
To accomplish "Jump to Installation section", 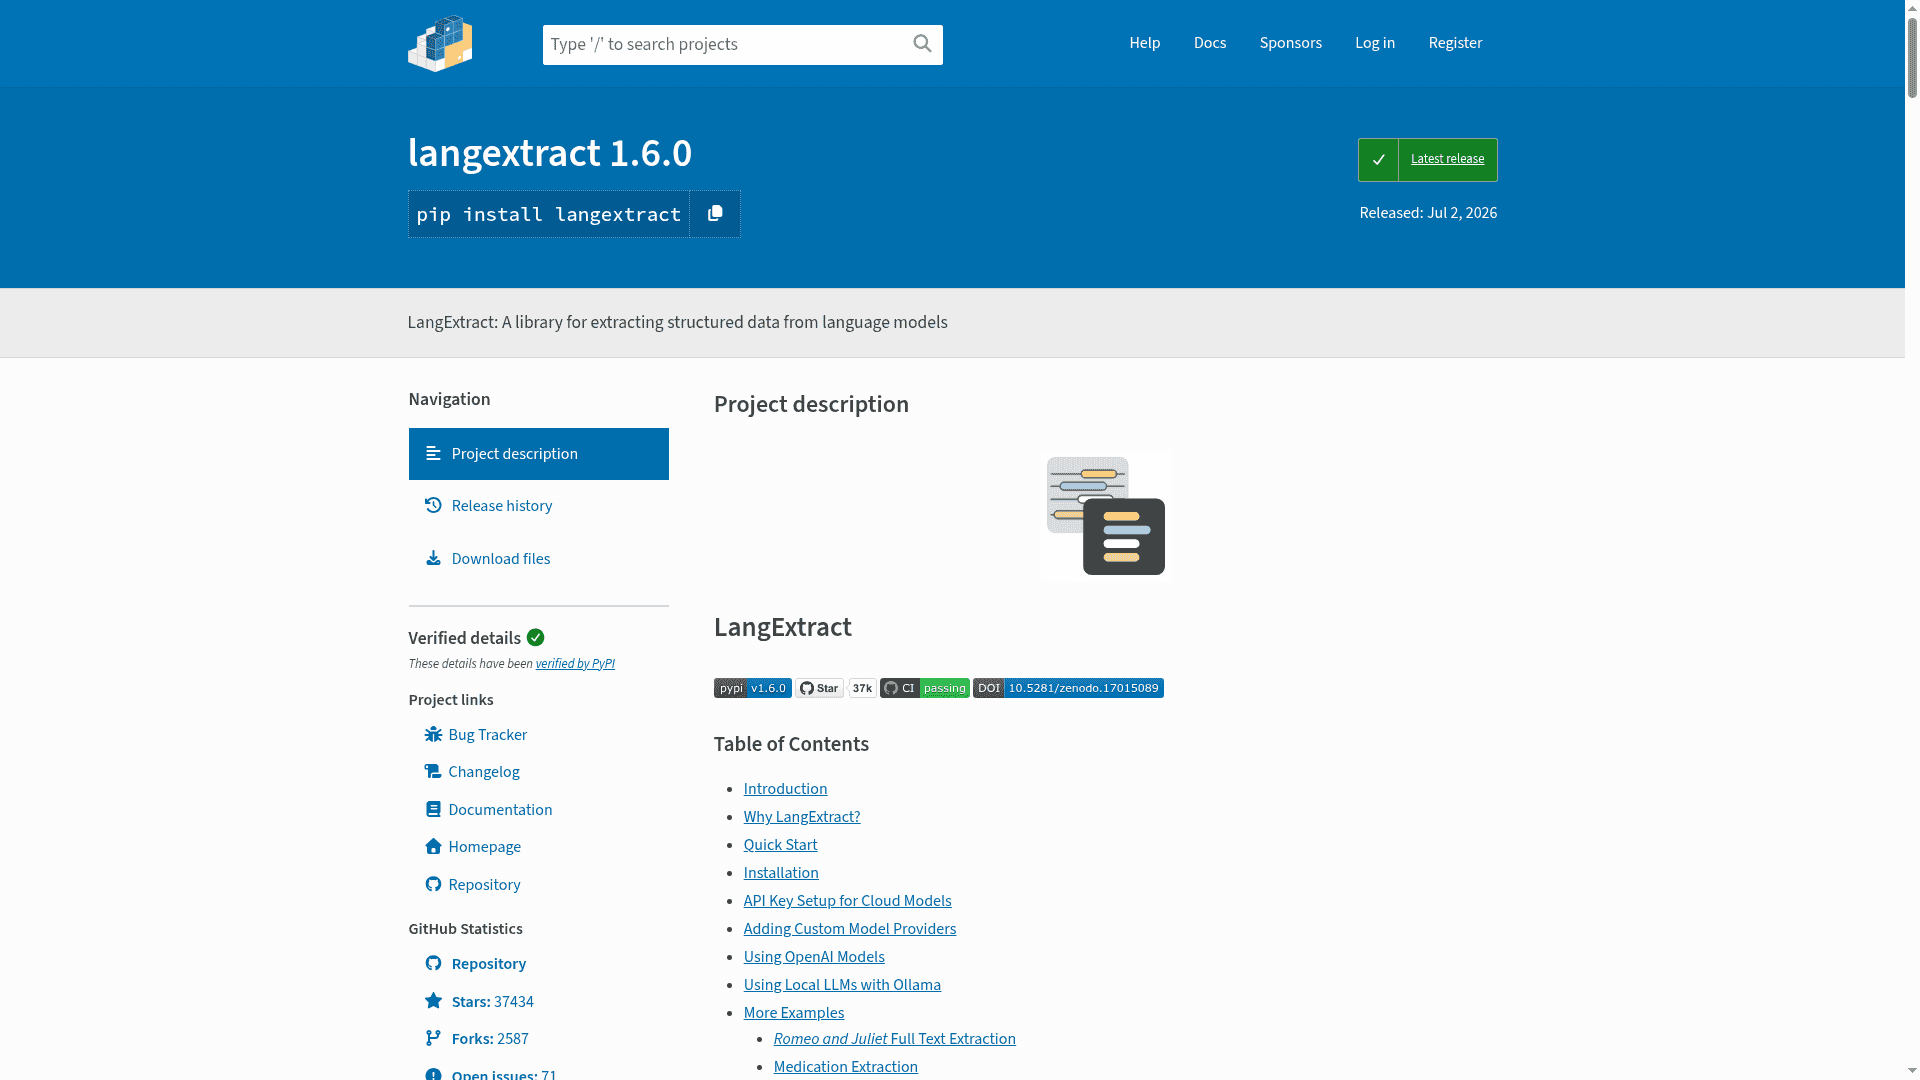I will click(781, 873).
